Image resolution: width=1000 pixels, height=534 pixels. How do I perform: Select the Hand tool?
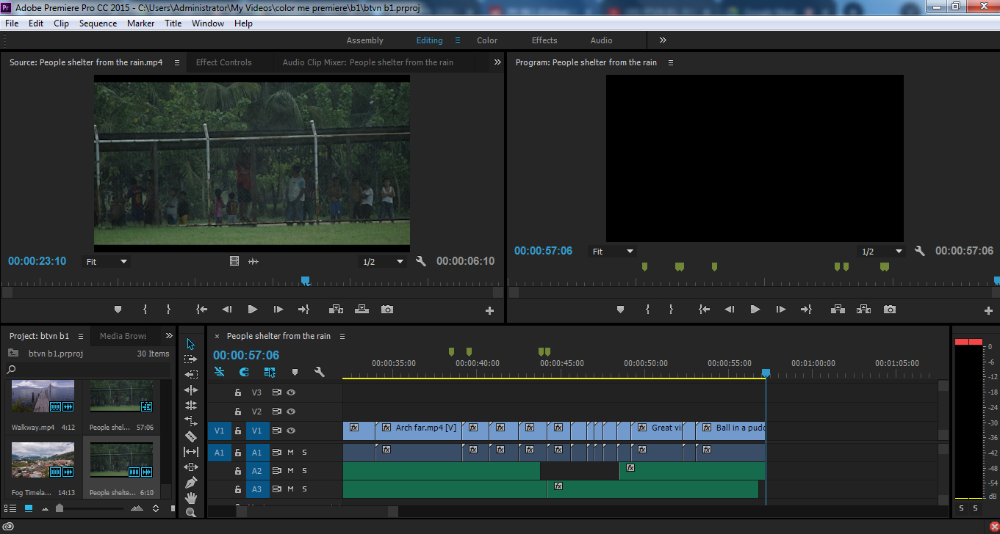(190, 498)
